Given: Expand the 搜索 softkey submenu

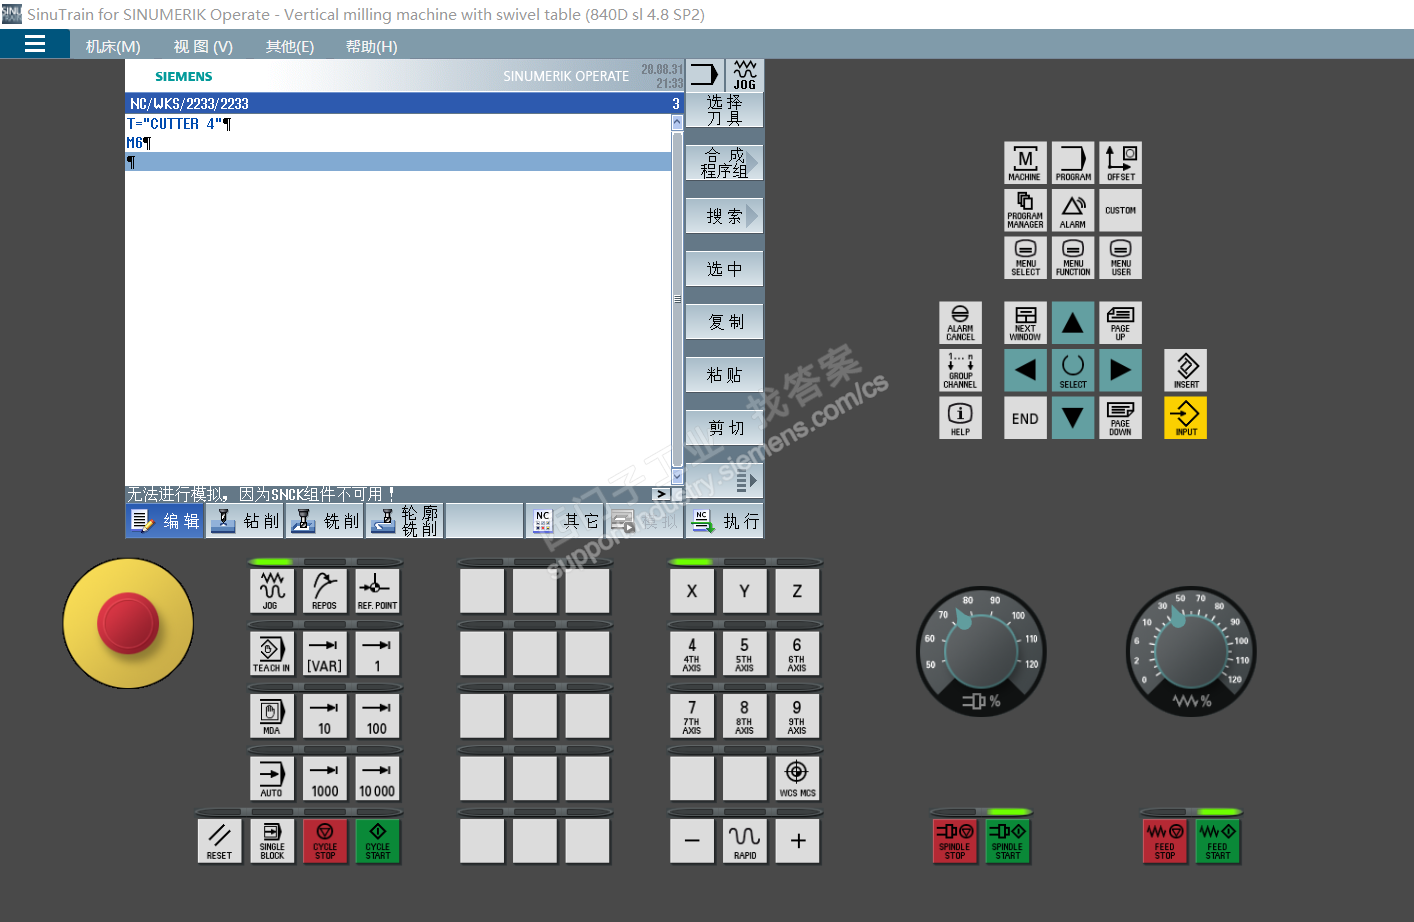Looking at the screenshot, I should click(x=725, y=216).
